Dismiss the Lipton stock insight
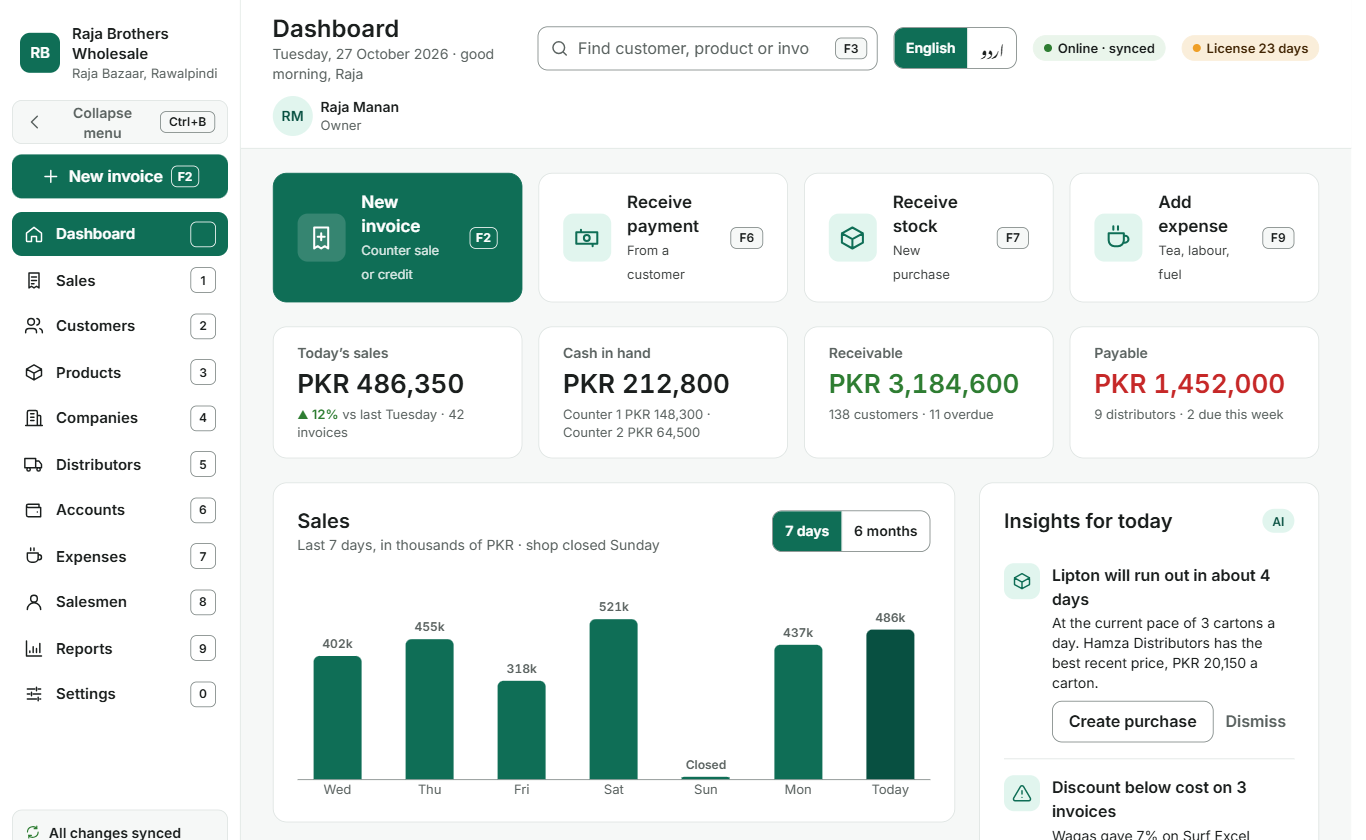Viewport: 1366px width, 840px height. 1255,722
